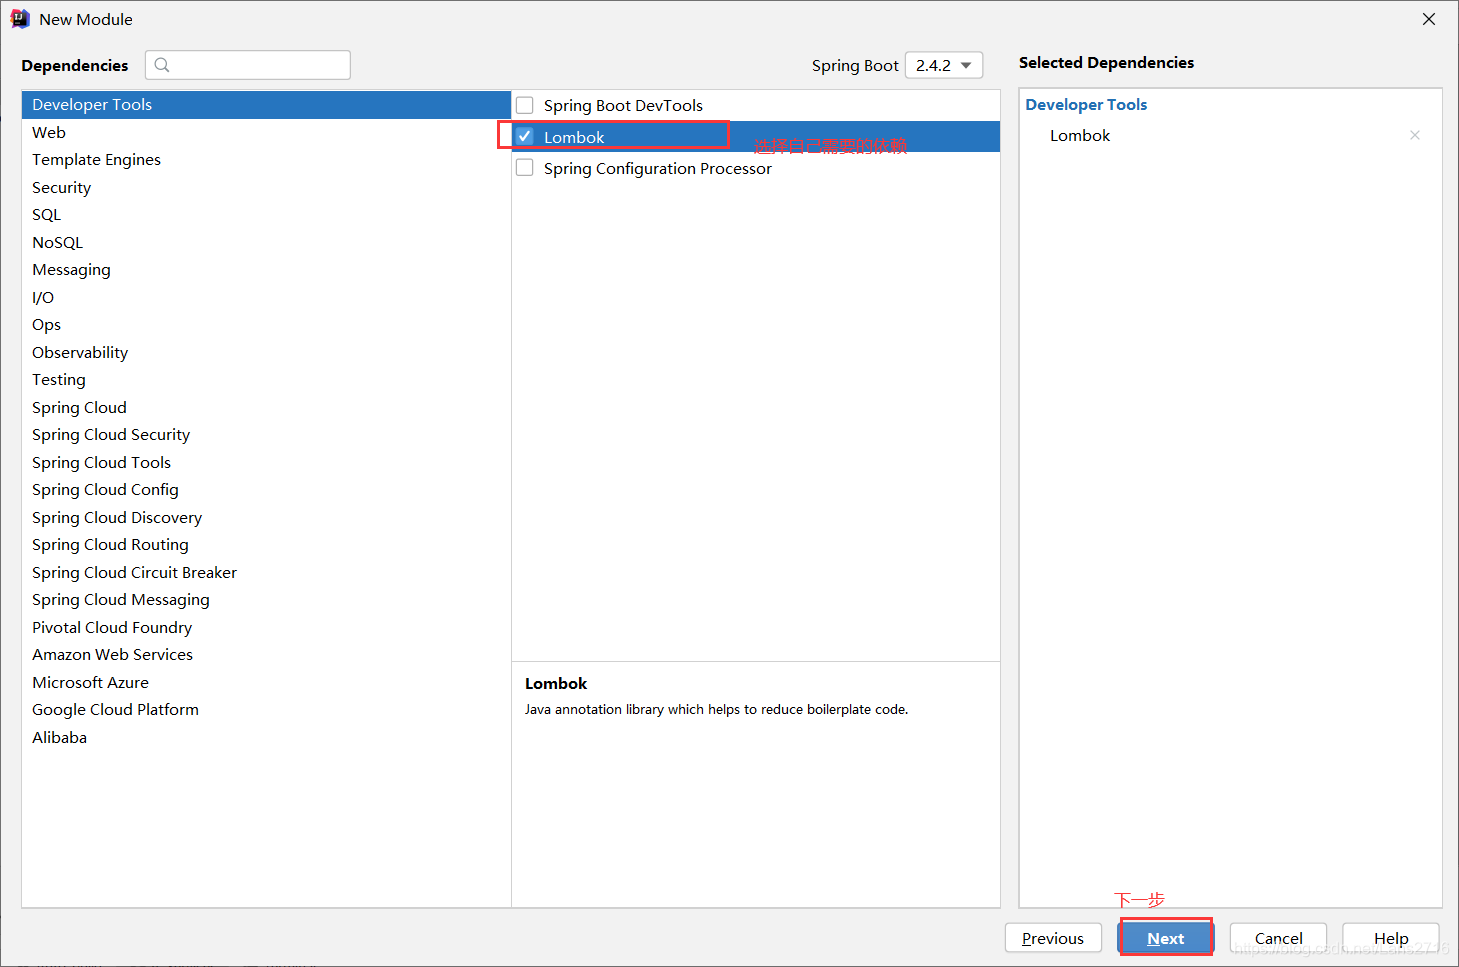Open the Testing category
Image resolution: width=1459 pixels, height=967 pixels.
pyautogui.click(x=266, y=380)
